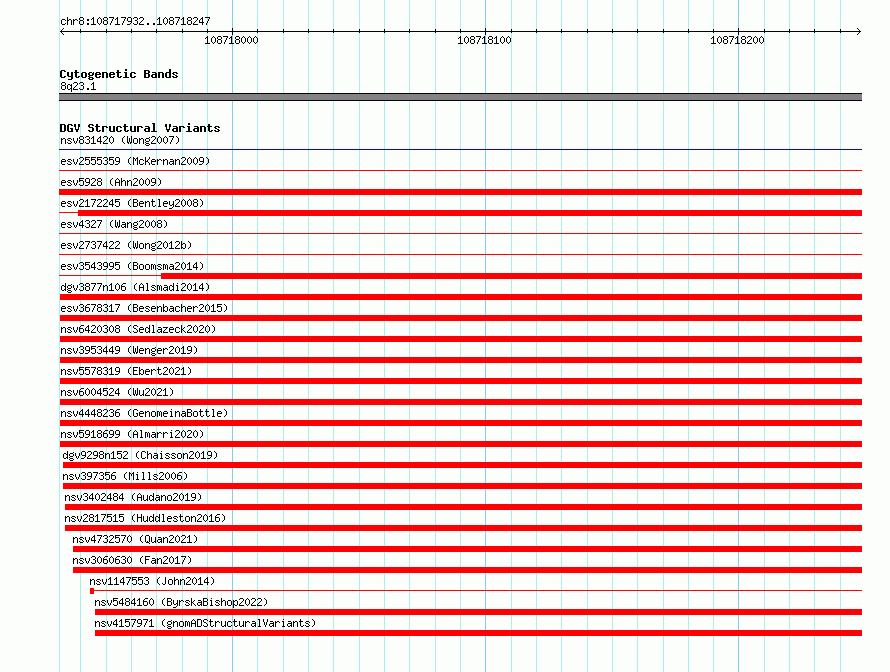Click ruler label 108718200
This screenshot has height=672, width=890.
(737, 40)
